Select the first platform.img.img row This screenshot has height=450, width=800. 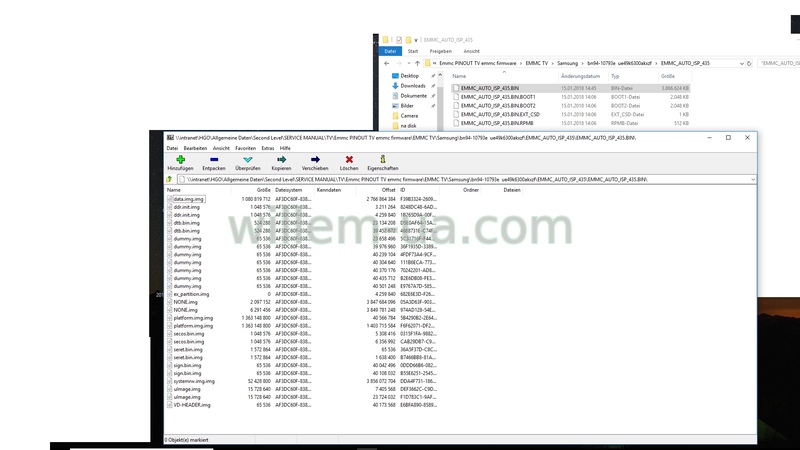[302, 318]
